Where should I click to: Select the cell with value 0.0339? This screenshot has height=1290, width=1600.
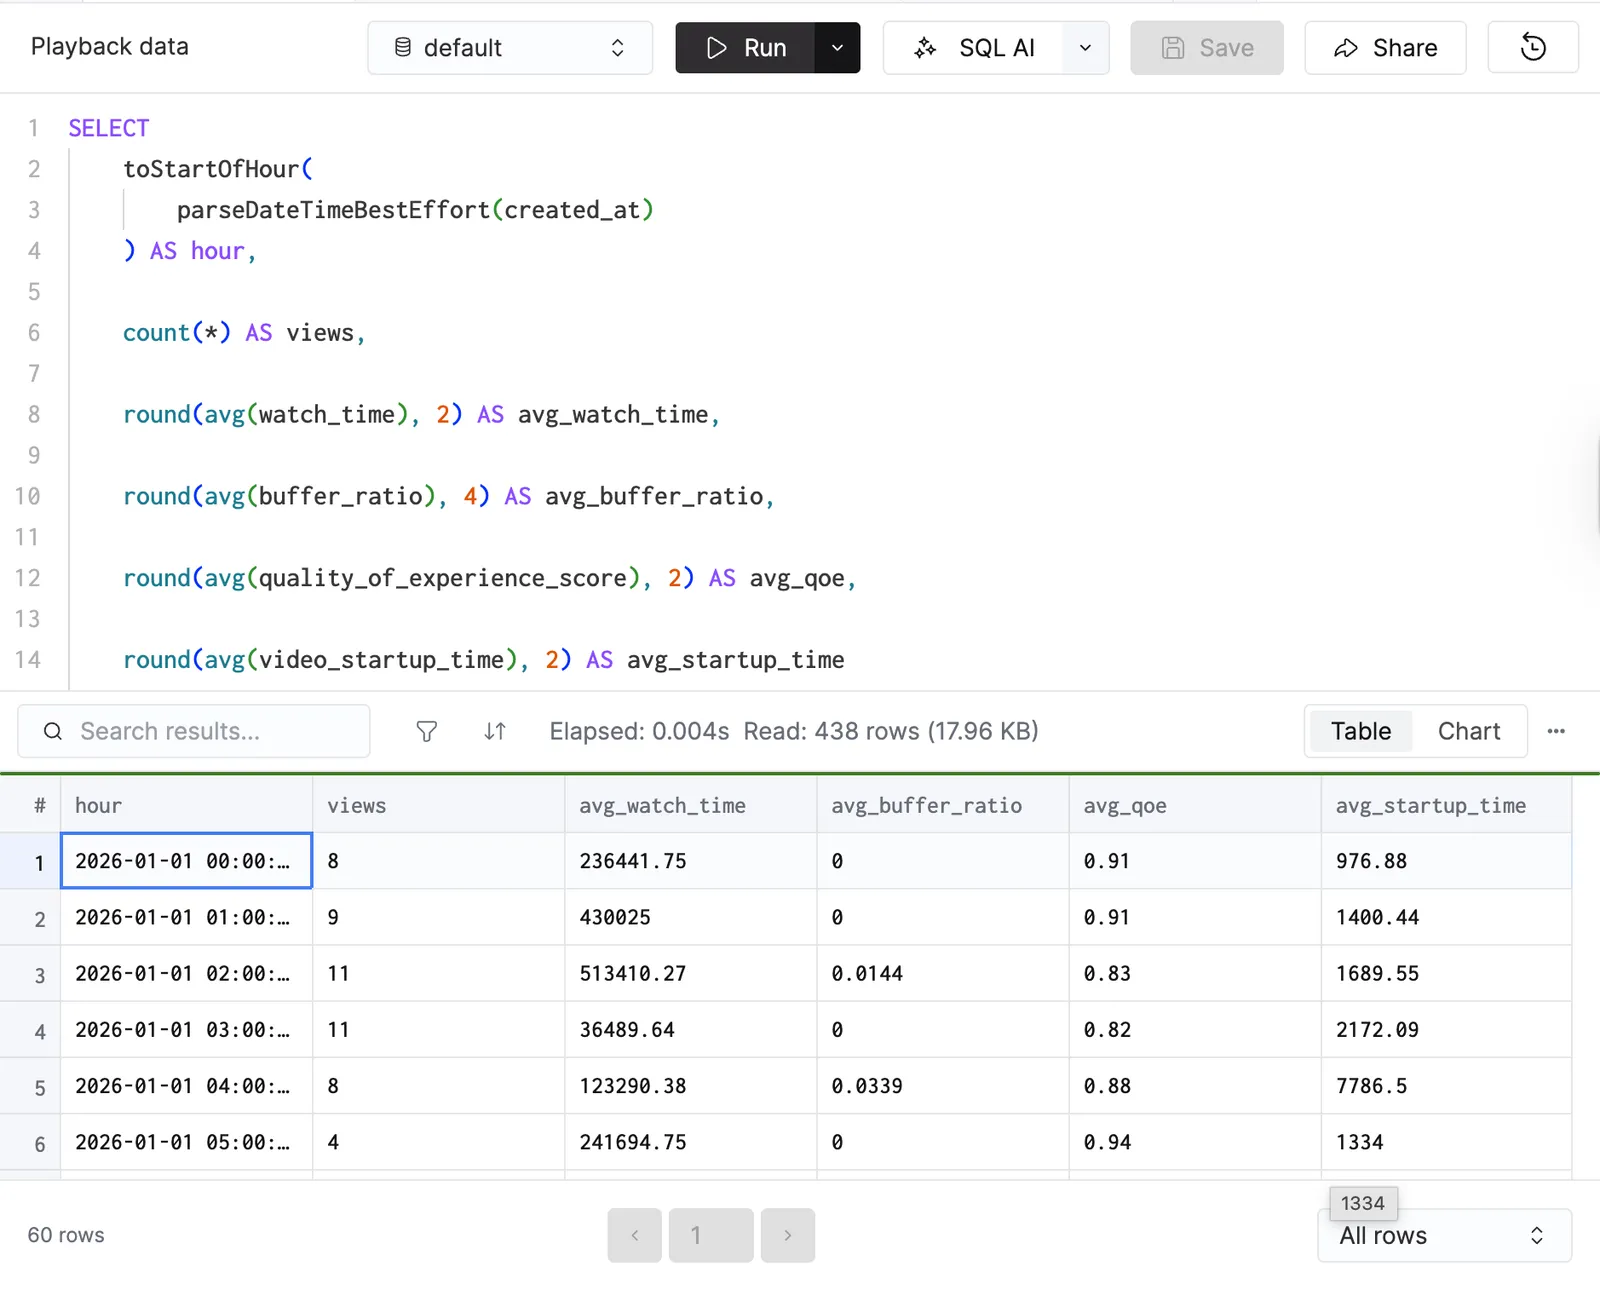(943, 1085)
